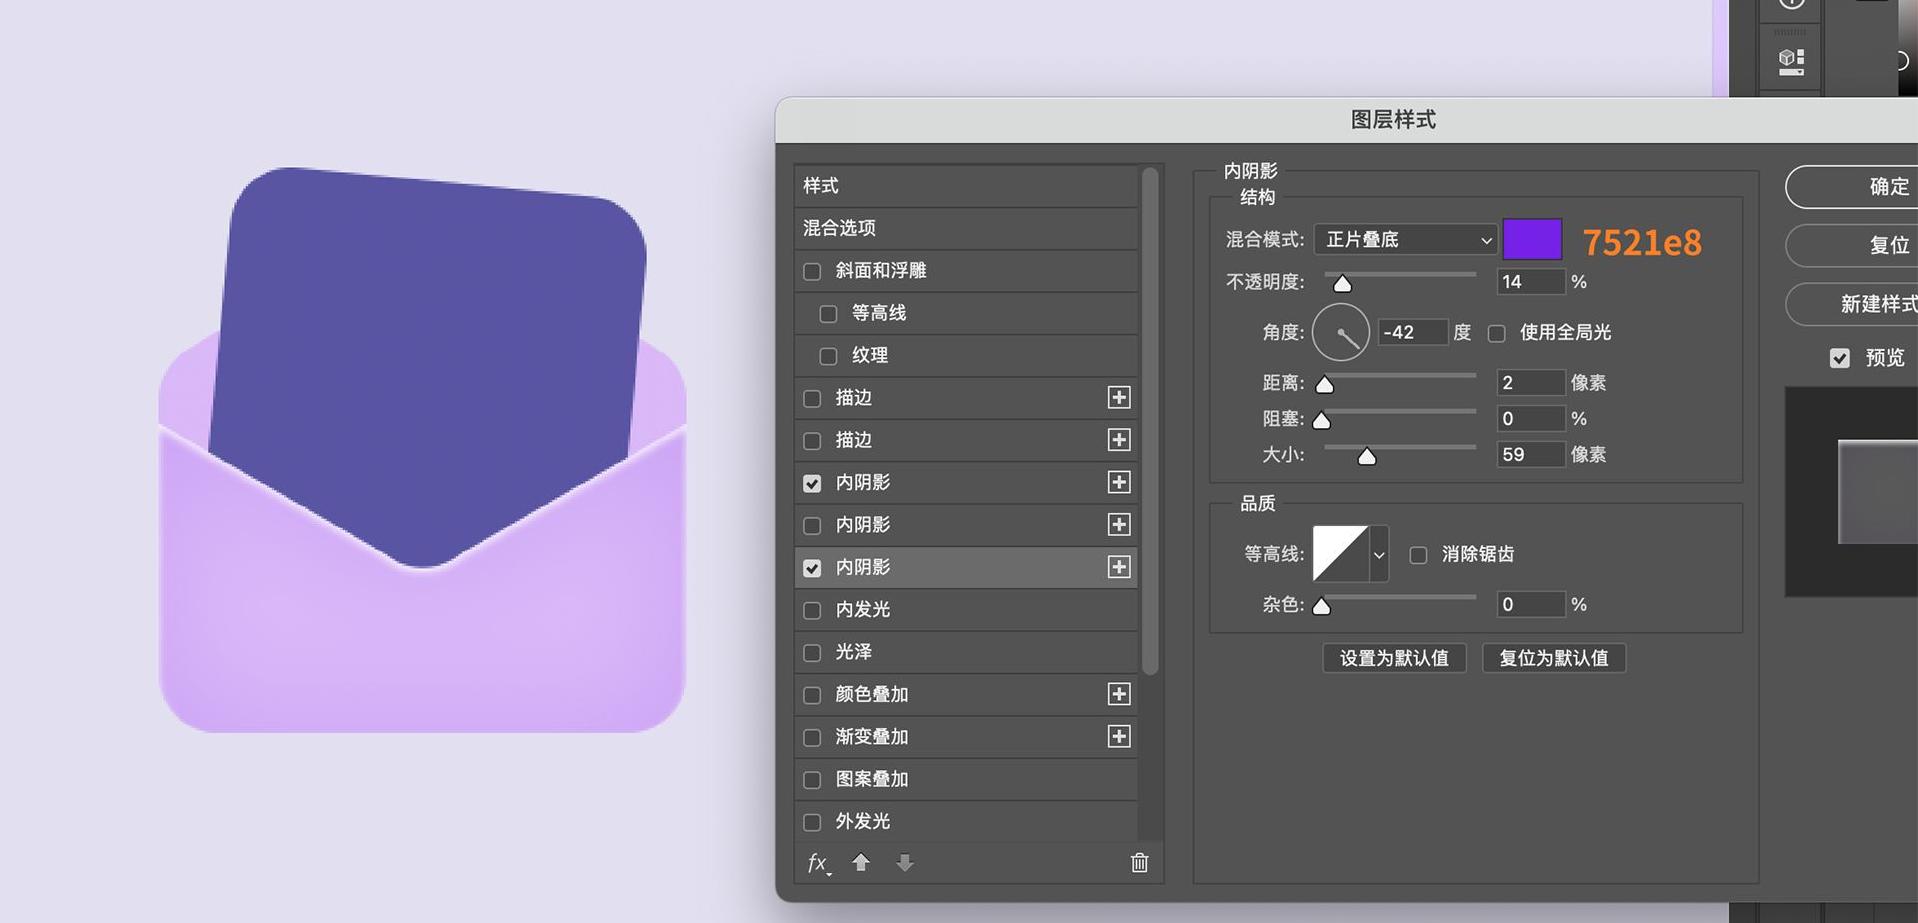This screenshot has width=1918, height=923.
Task: Open the 等高线 contour picker dropdown
Action: [1379, 554]
